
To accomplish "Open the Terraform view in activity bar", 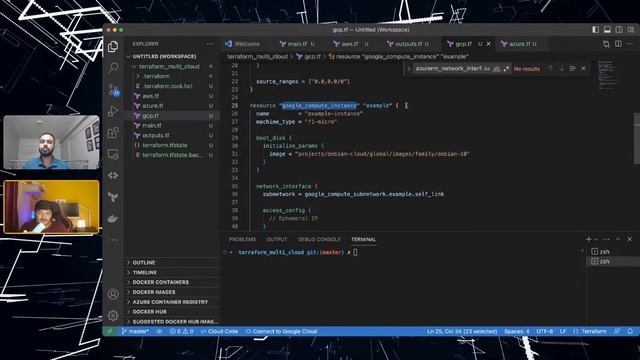I will [x=113, y=197].
